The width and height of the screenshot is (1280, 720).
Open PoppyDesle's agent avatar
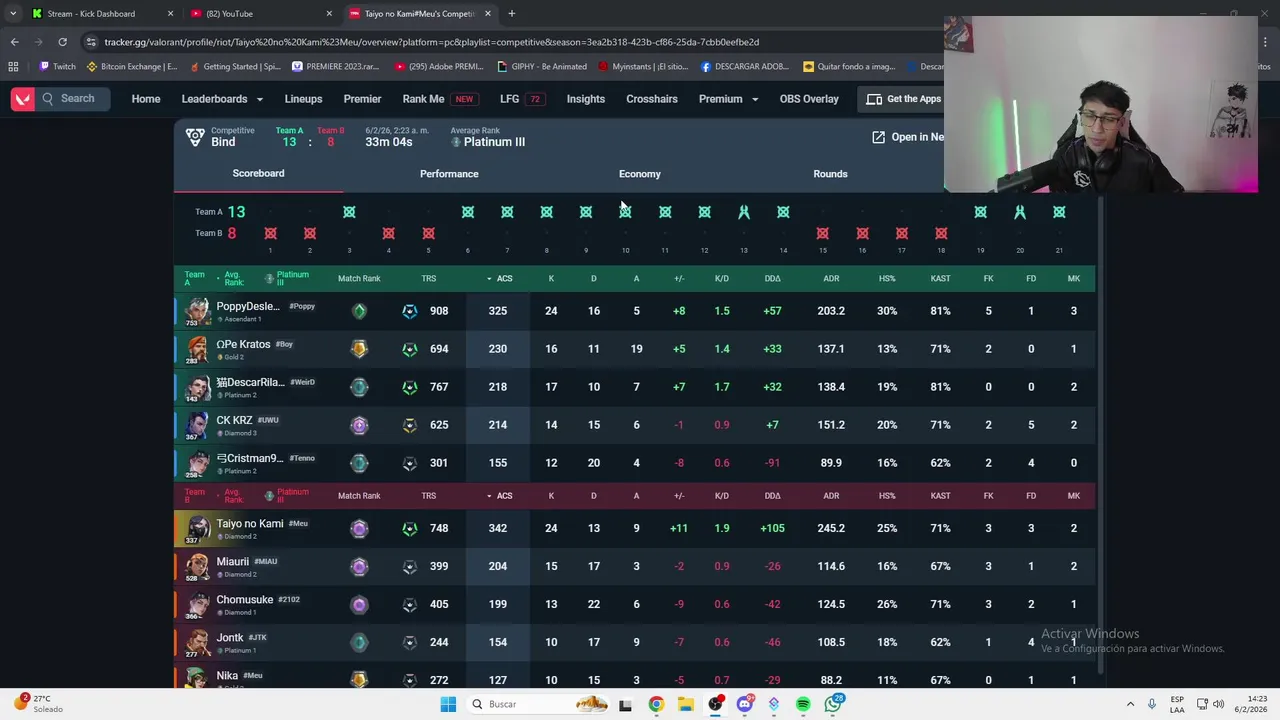click(x=198, y=311)
